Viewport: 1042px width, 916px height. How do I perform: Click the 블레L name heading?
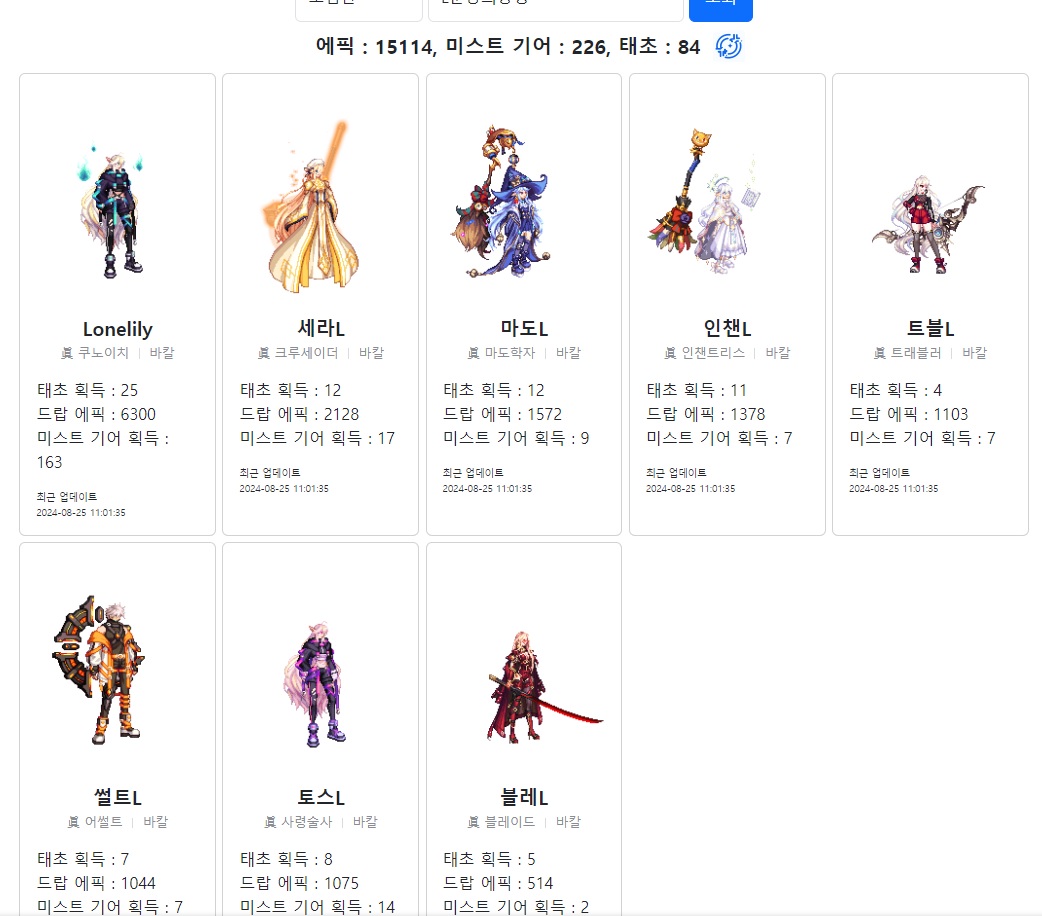(524, 798)
